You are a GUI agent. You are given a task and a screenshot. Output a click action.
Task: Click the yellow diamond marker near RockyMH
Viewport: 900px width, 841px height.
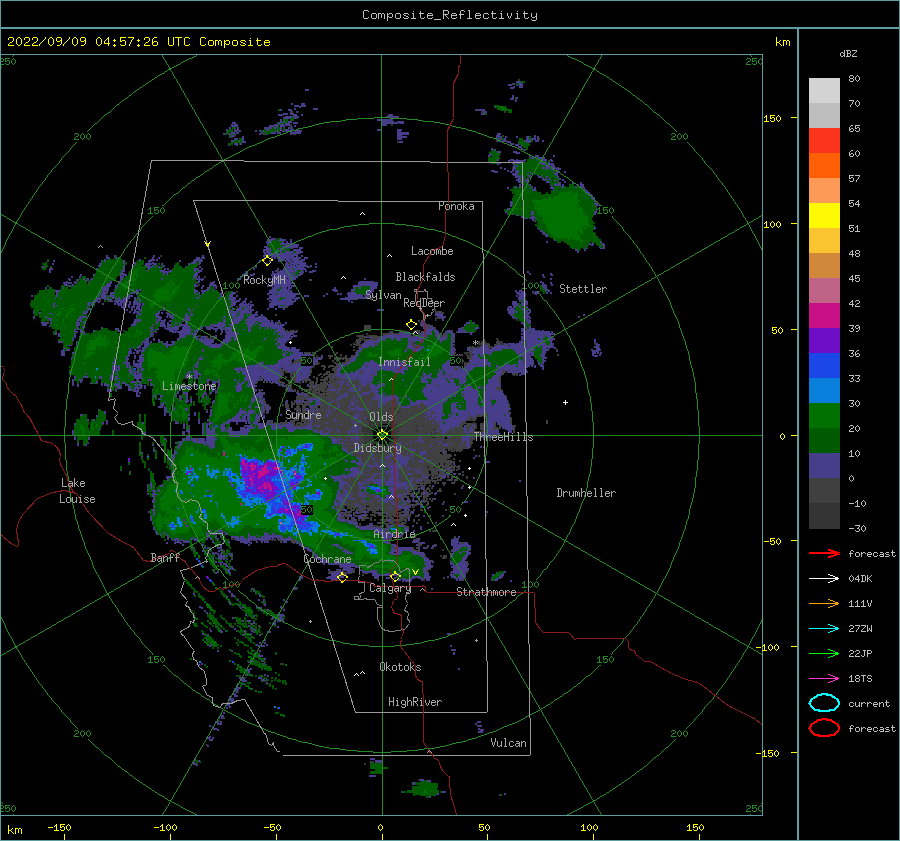tap(267, 261)
